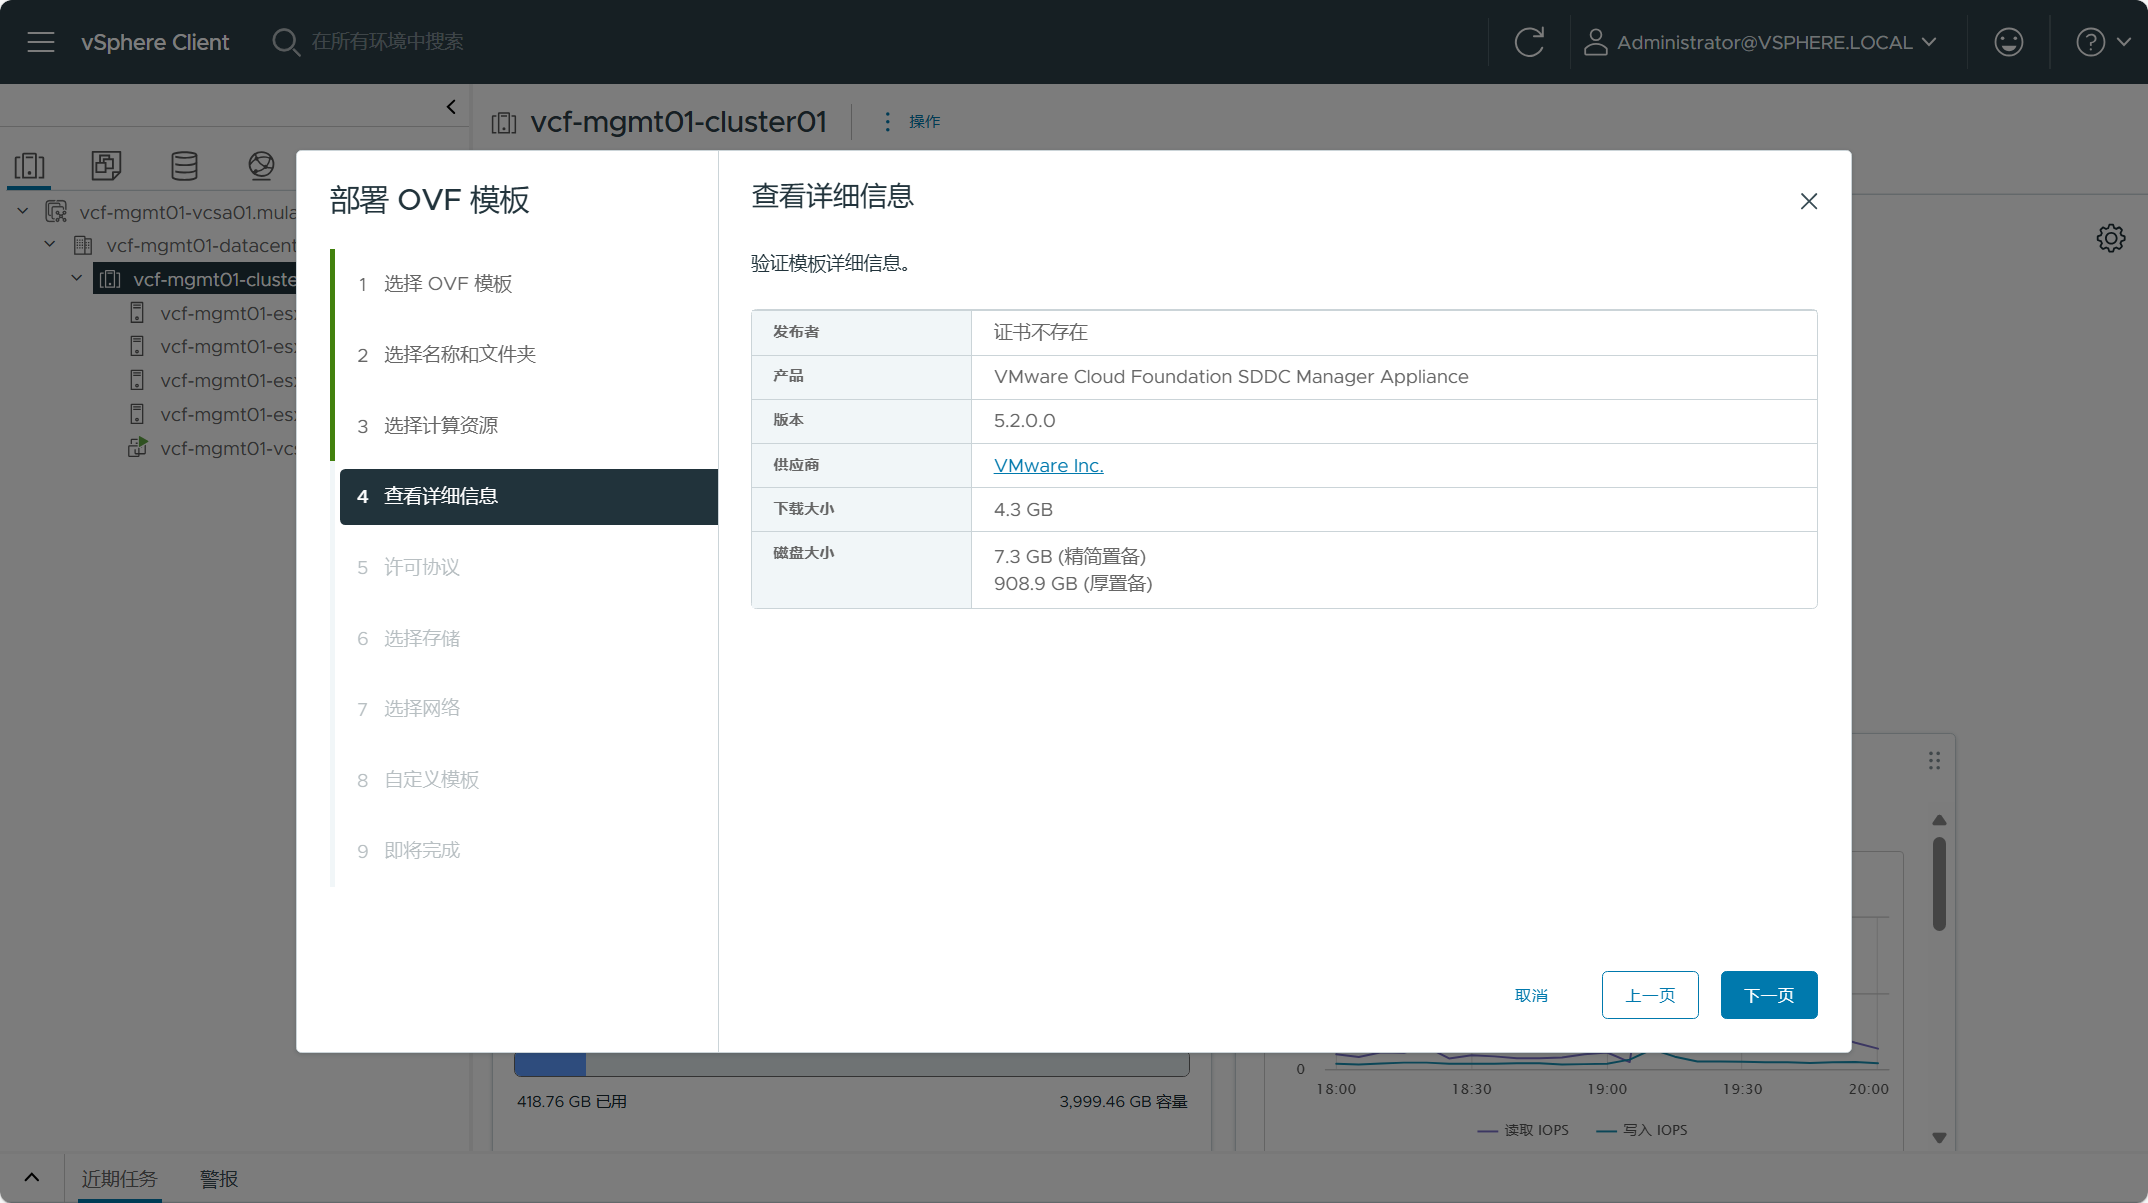Select the vCenter vcf-mgmt01-vcsa01 tree item

click(x=170, y=212)
